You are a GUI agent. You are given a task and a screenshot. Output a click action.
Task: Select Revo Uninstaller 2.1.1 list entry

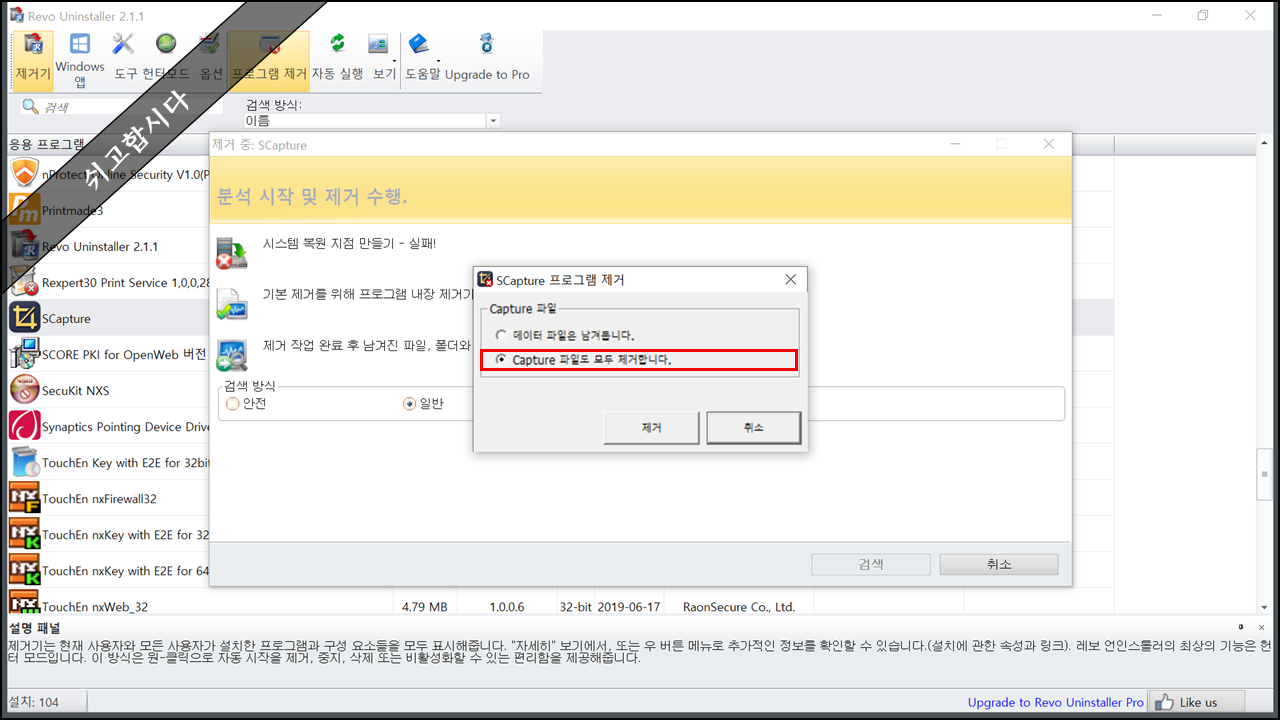pyautogui.click(x=100, y=246)
